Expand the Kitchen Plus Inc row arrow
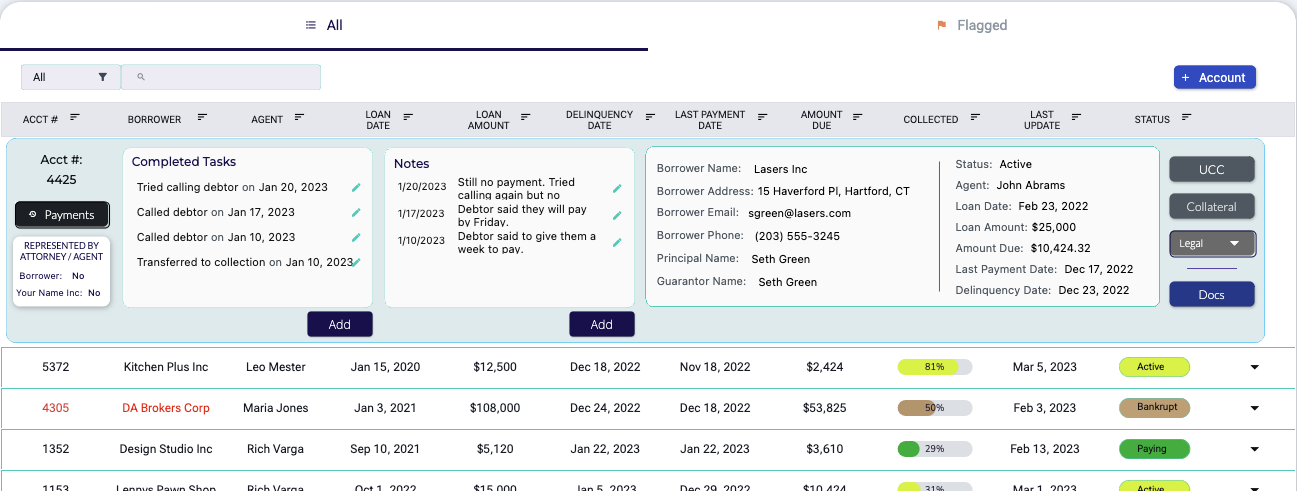The height and width of the screenshot is (491, 1297). pyautogui.click(x=1254, y=367)
